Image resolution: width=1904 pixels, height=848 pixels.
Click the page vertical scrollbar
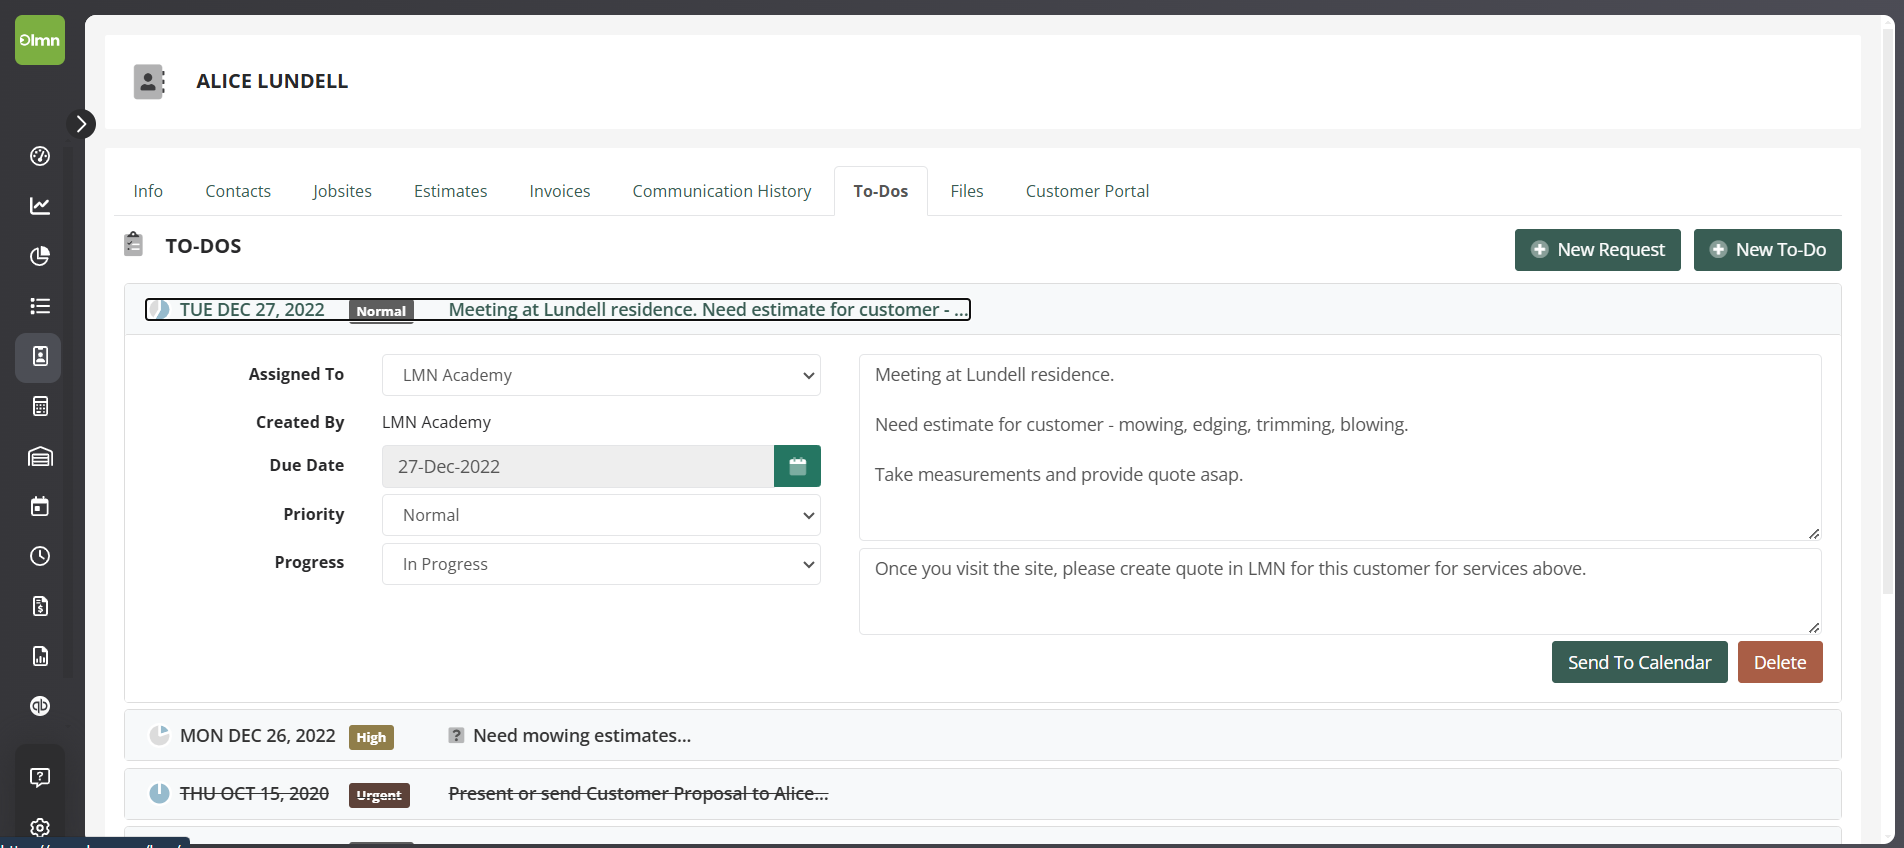[x=1888, y=310]
